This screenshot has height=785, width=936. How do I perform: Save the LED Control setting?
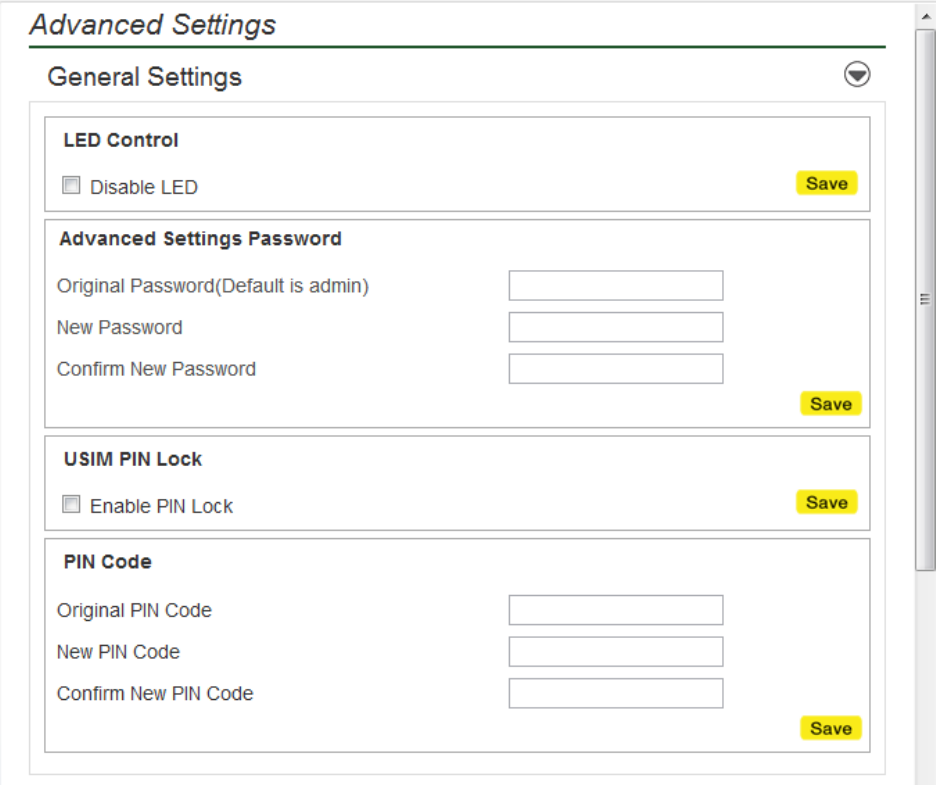pyautogui.click(x=826, y=183)
